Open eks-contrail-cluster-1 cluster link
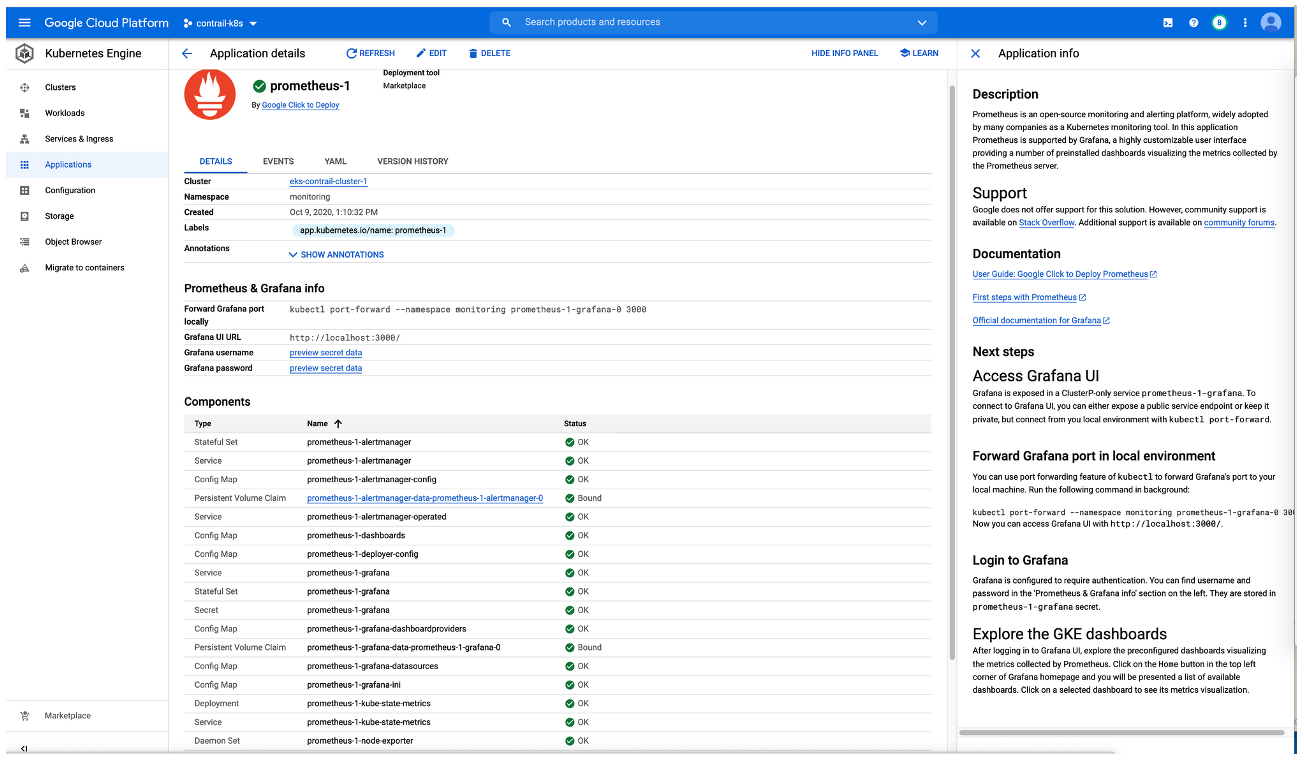Viewport: 1304px width, 764px height. tap(328, 182)
